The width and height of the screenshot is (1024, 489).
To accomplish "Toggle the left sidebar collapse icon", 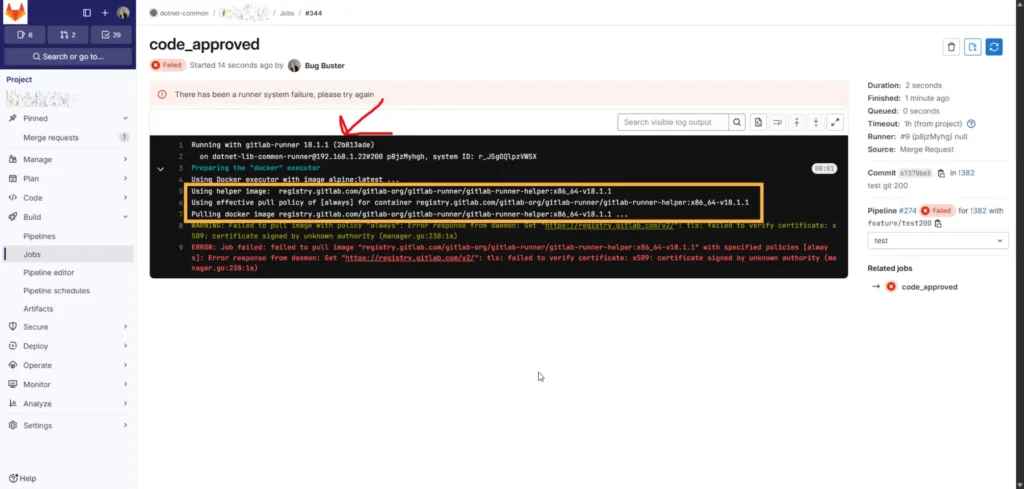I will click(86, 13).
